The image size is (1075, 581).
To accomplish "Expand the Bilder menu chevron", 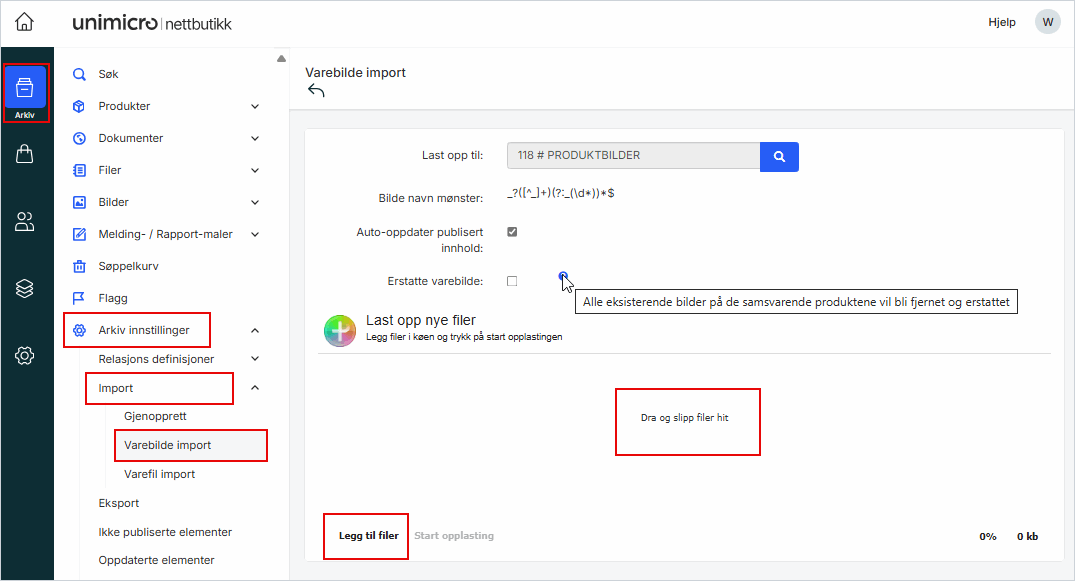I will point(255,202).
